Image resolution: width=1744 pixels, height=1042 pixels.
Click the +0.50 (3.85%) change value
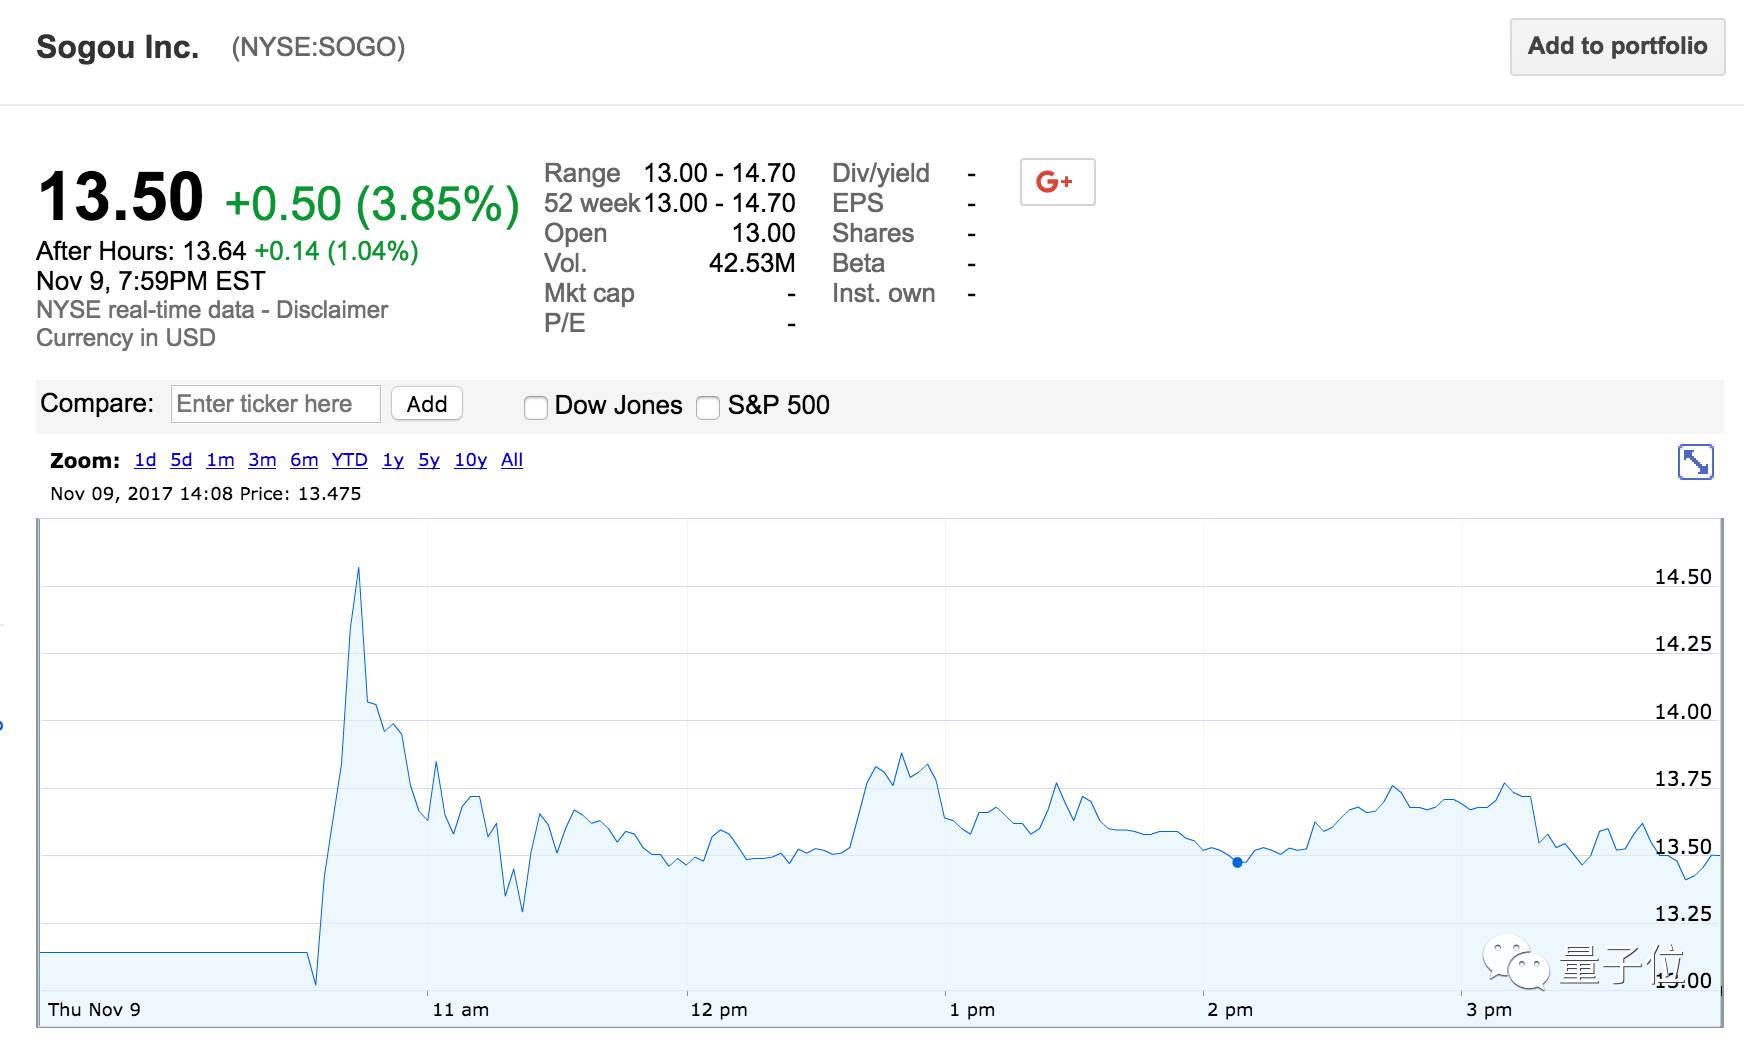click(x=372, y=204)
